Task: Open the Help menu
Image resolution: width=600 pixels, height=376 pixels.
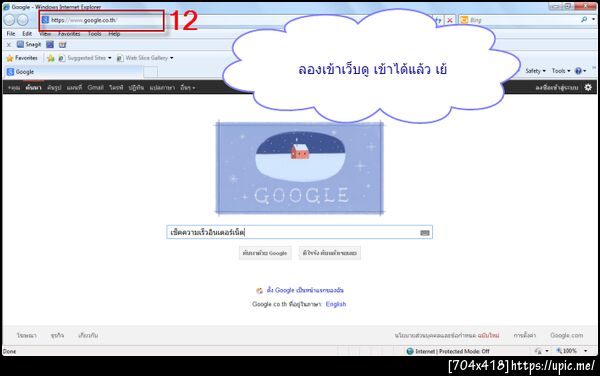Action: 114,34
